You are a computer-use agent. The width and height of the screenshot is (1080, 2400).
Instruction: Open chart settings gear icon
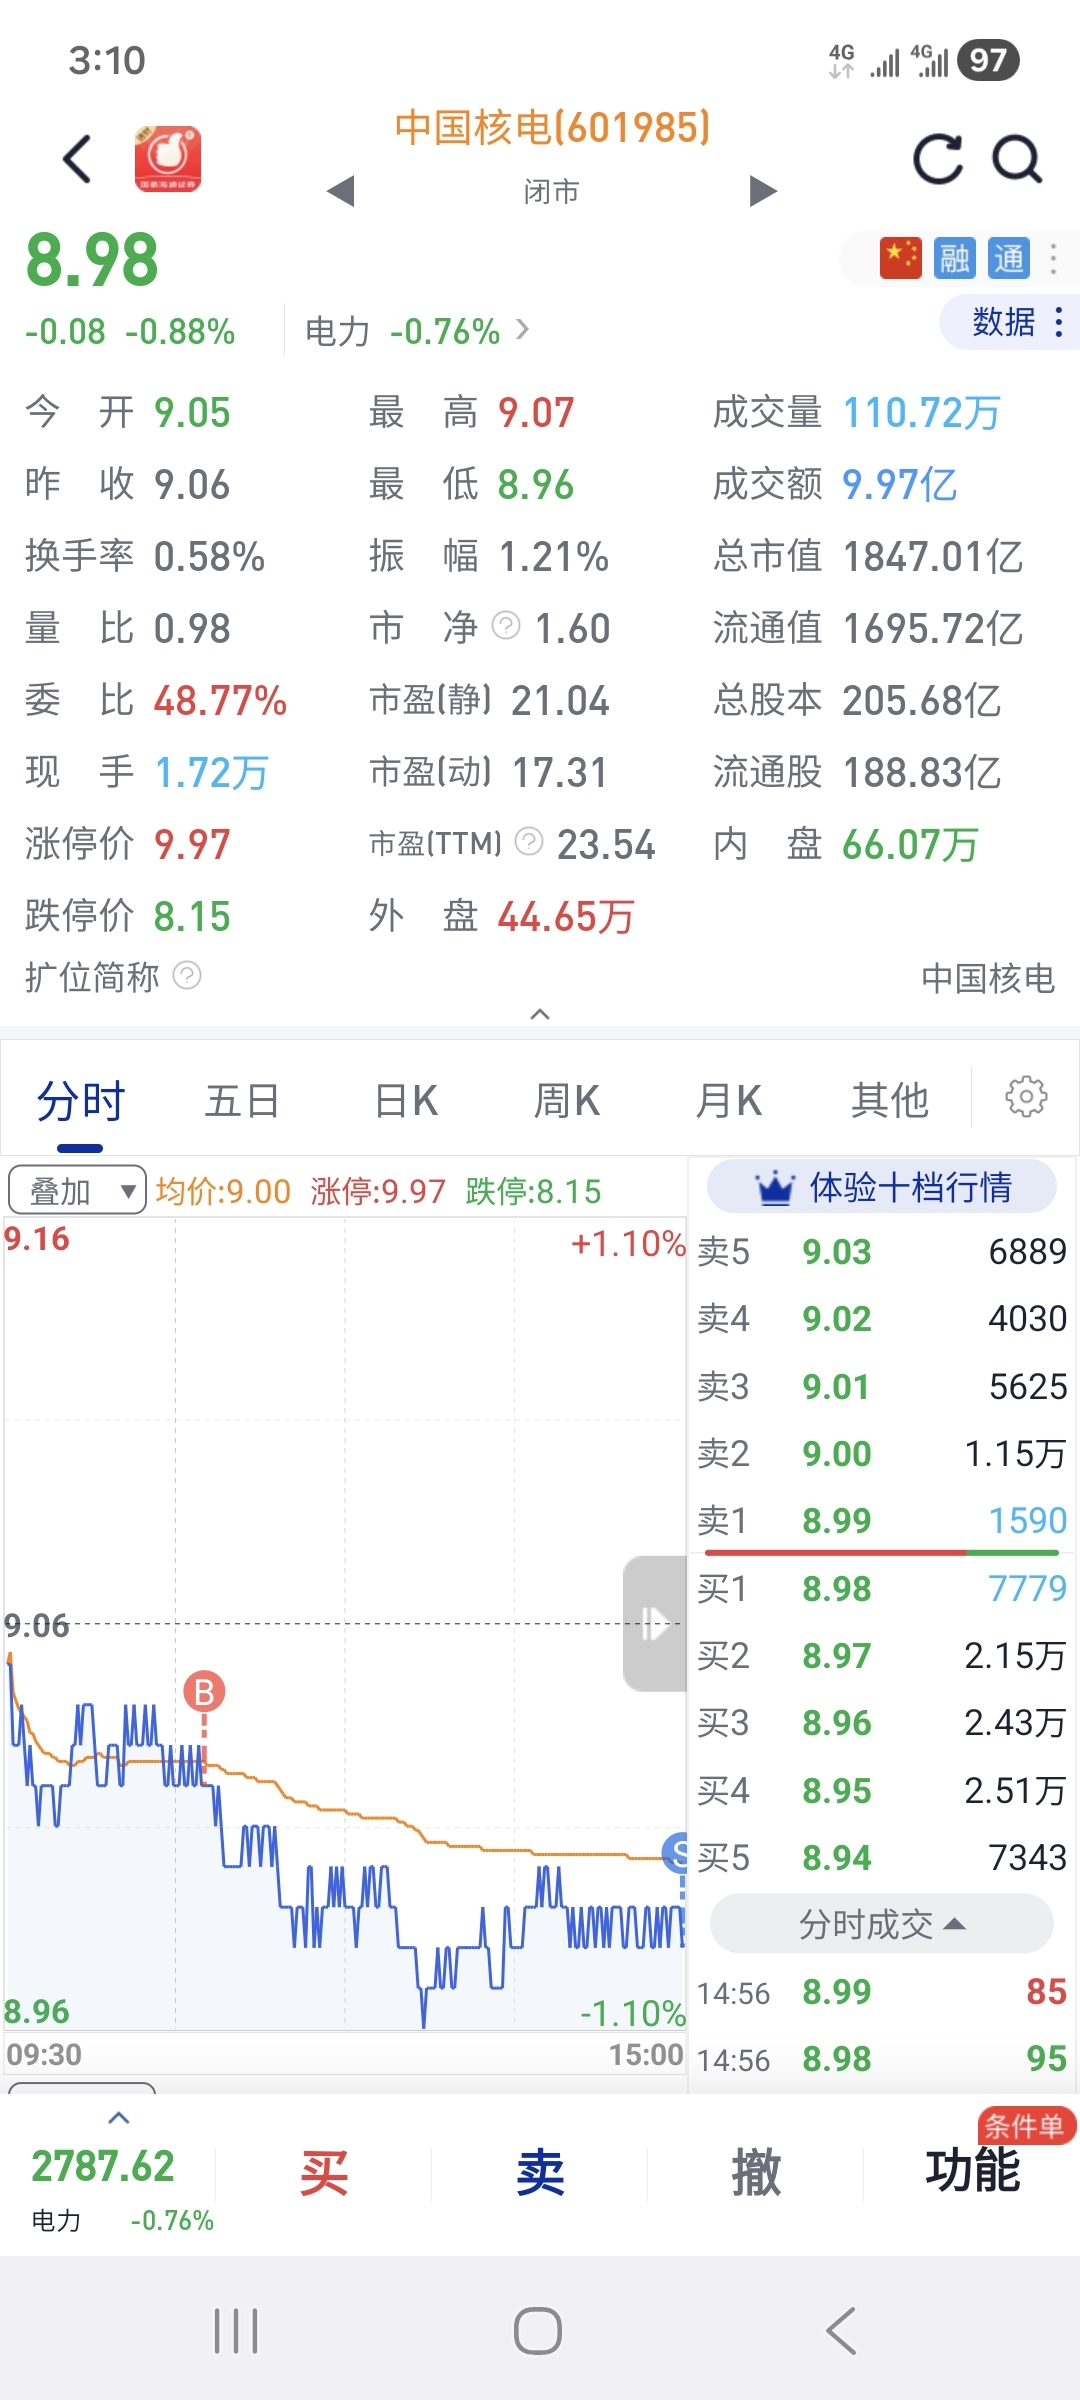click(x=1026, y=1097)
